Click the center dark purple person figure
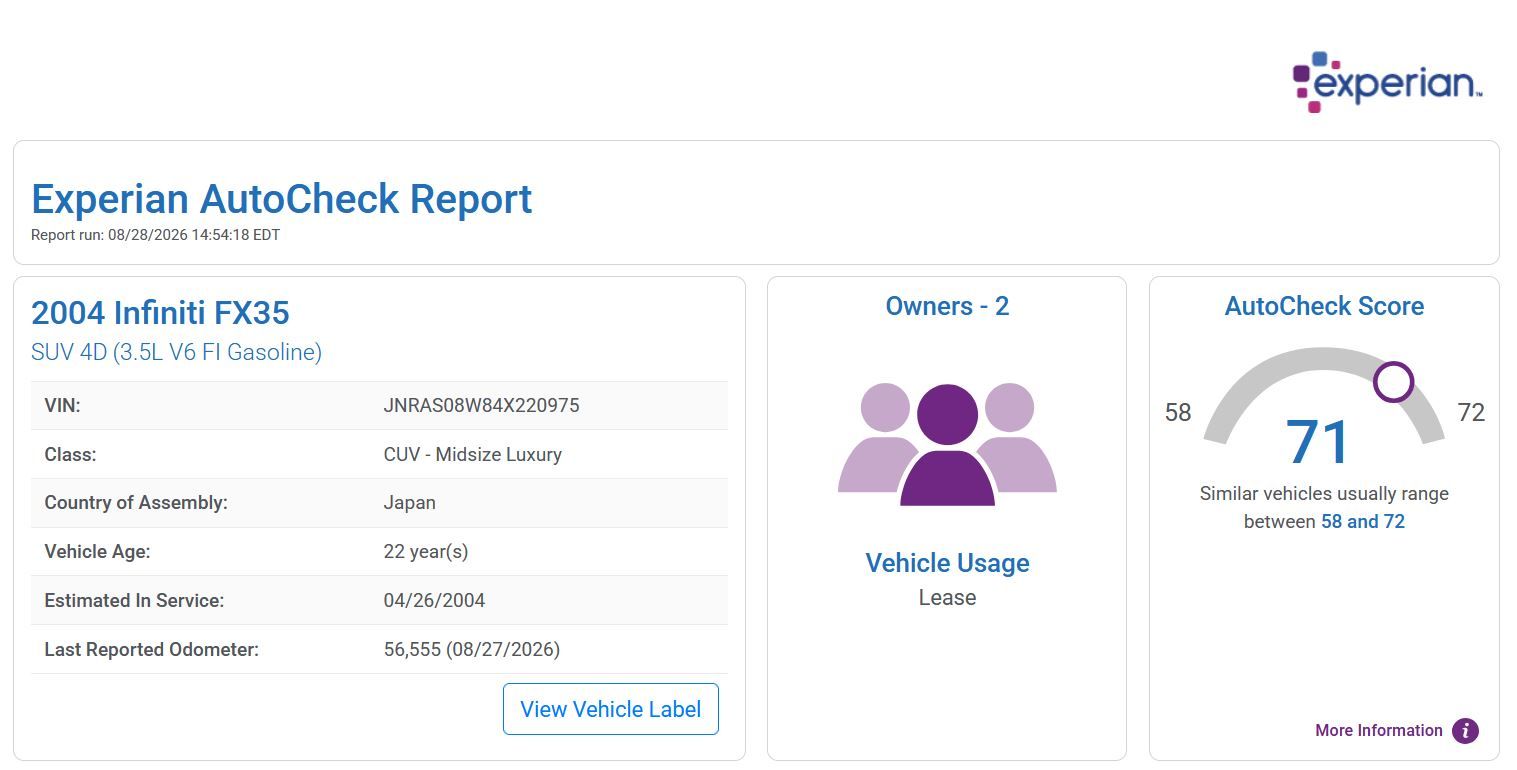This screenshot has height=770, width=1517. tap(947, 445)
